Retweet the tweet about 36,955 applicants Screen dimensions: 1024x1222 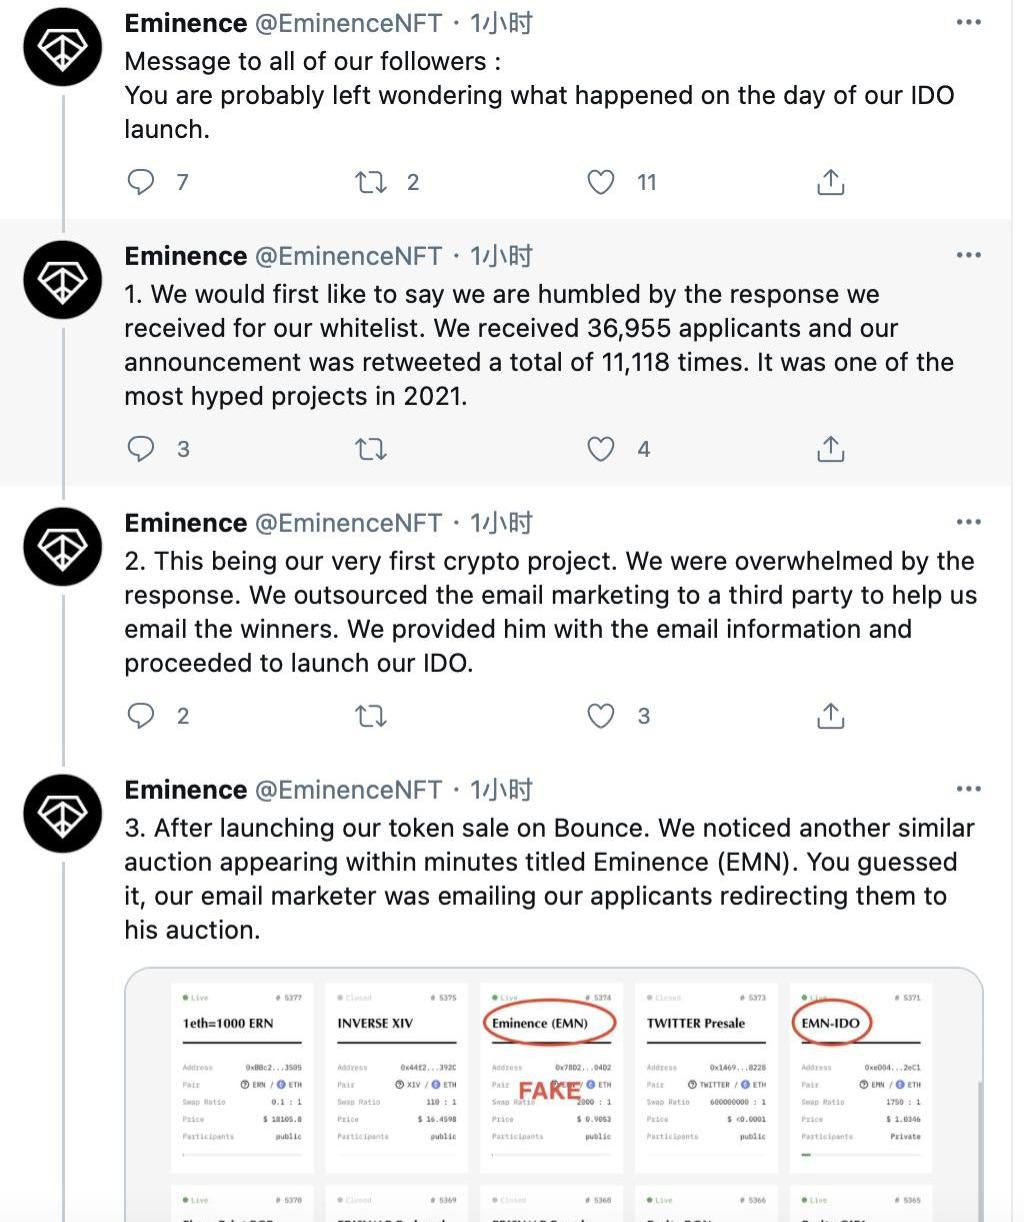click(x=372, y=449)
